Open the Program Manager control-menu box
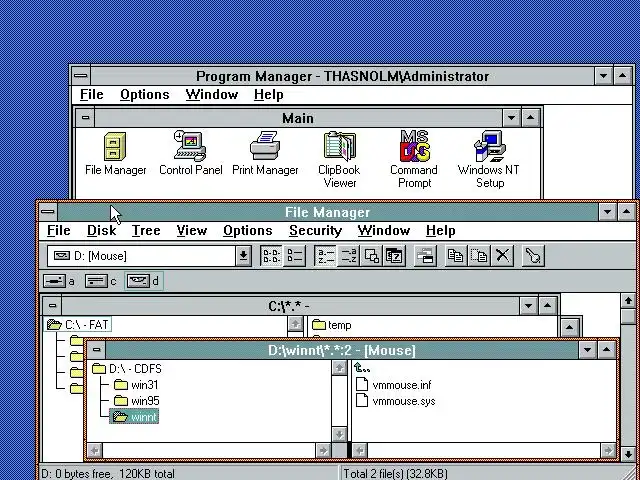640x480 pixels. point(81,76)
